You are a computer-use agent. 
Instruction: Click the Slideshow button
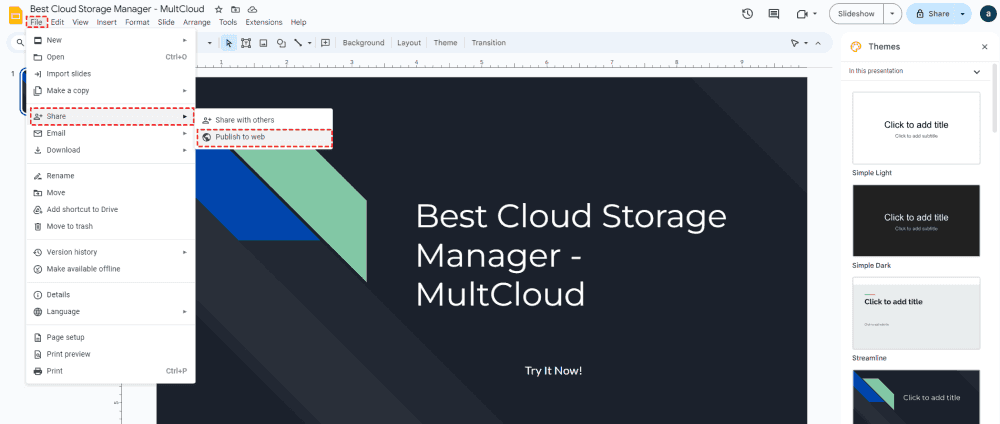click(856, 14)
